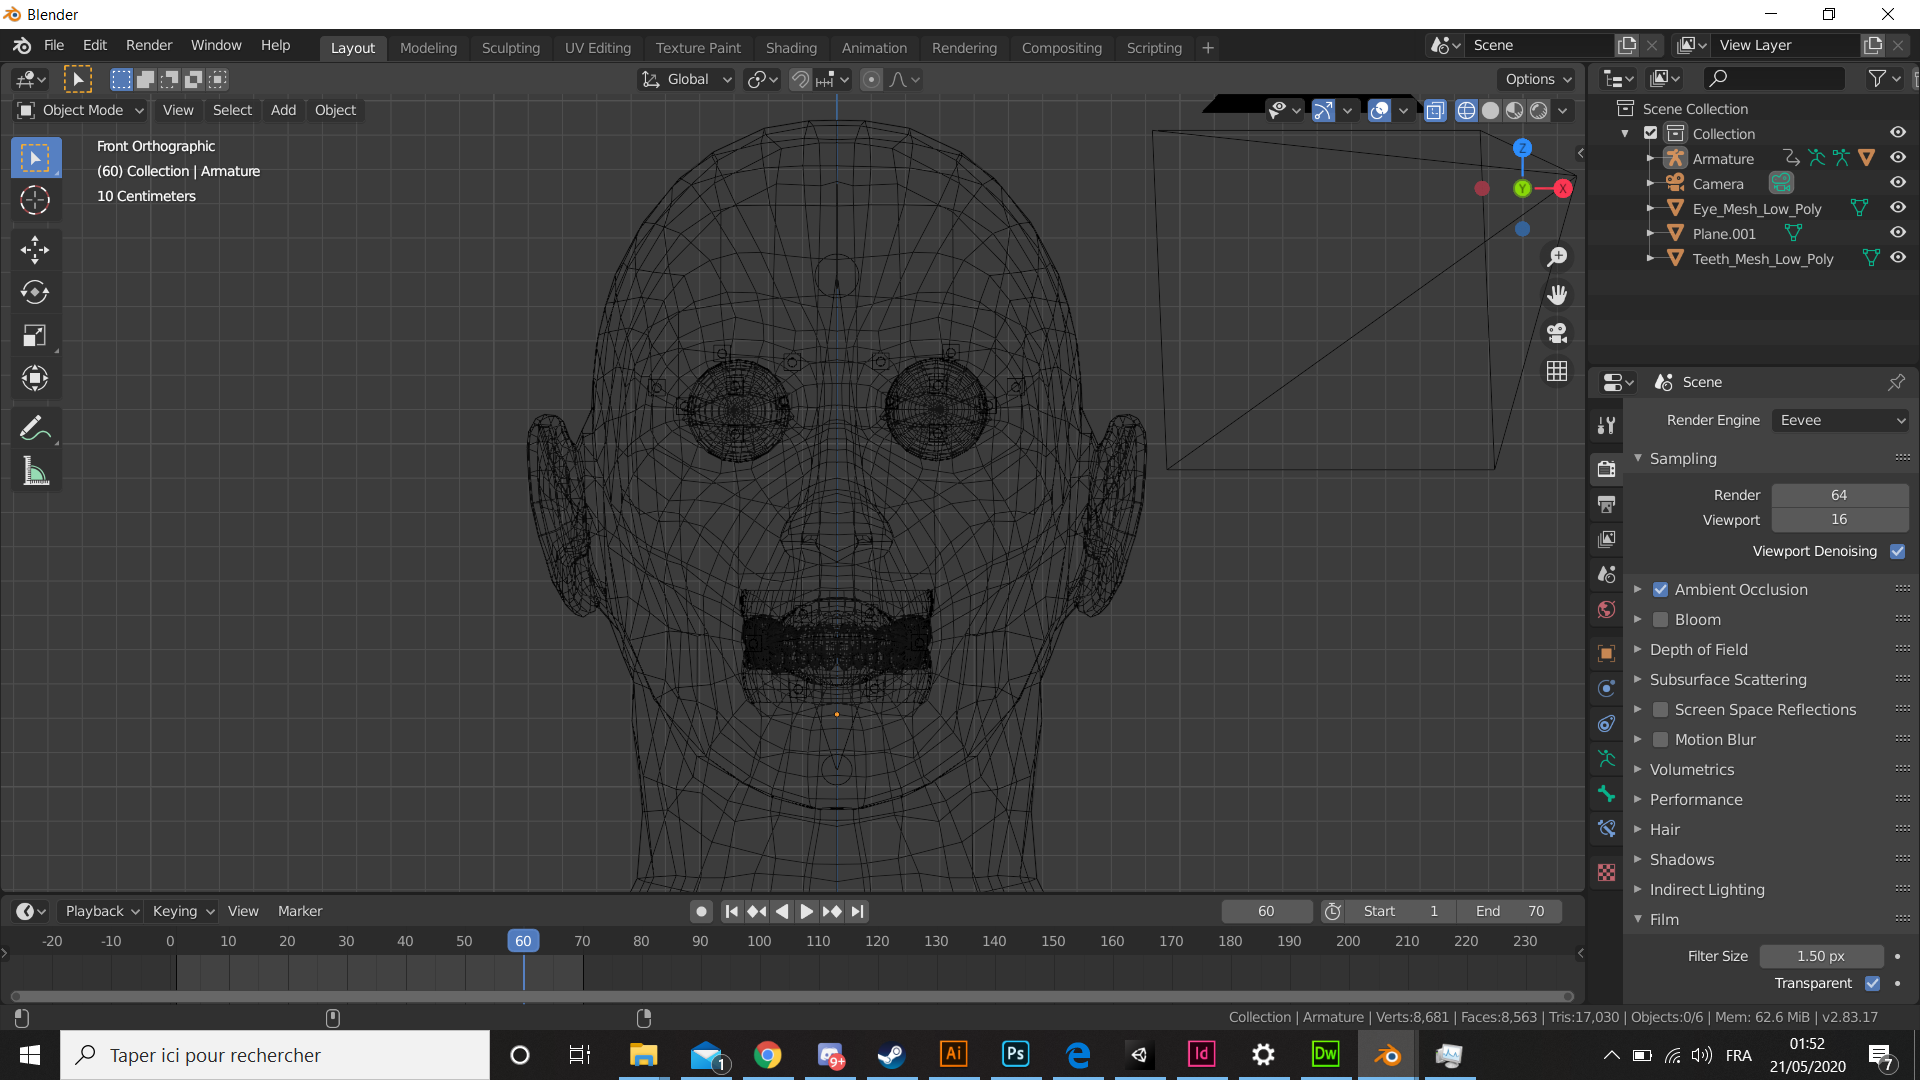Open the World properties tab
This screenshot has width=1920, height=1080.
point(1607,610)
